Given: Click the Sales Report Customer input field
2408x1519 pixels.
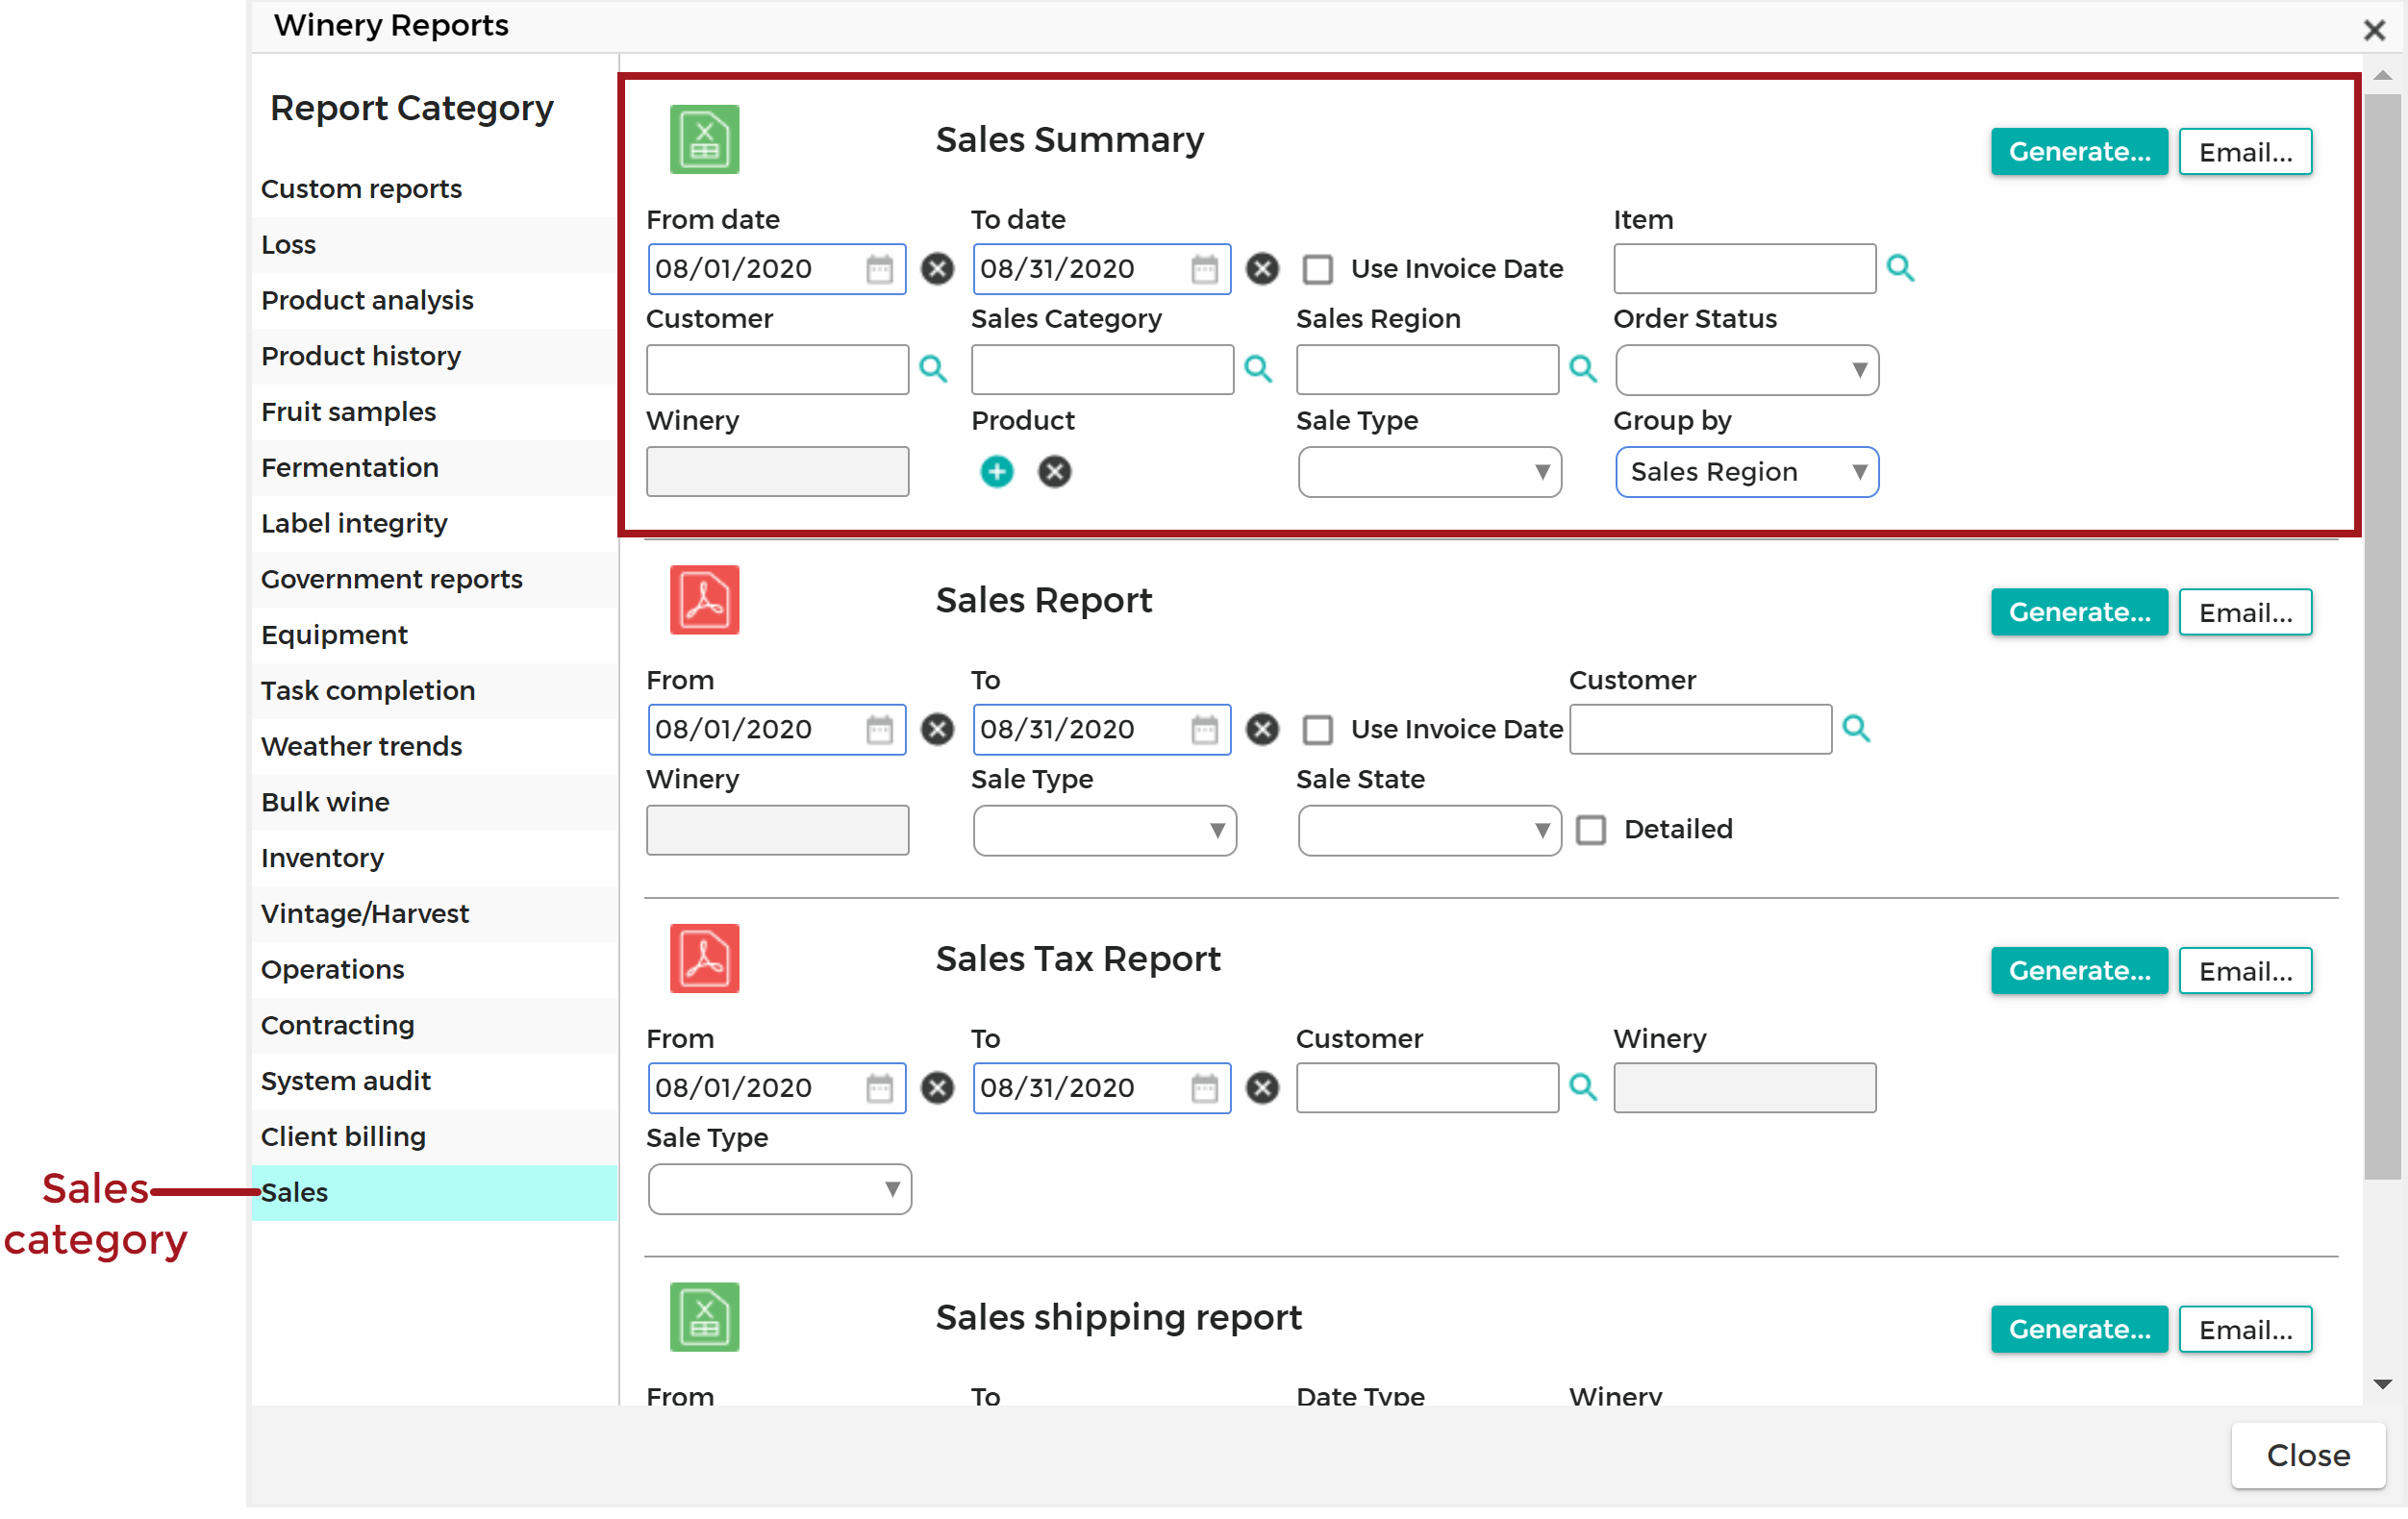Looking at the screenshot, I should [1700, 729].
